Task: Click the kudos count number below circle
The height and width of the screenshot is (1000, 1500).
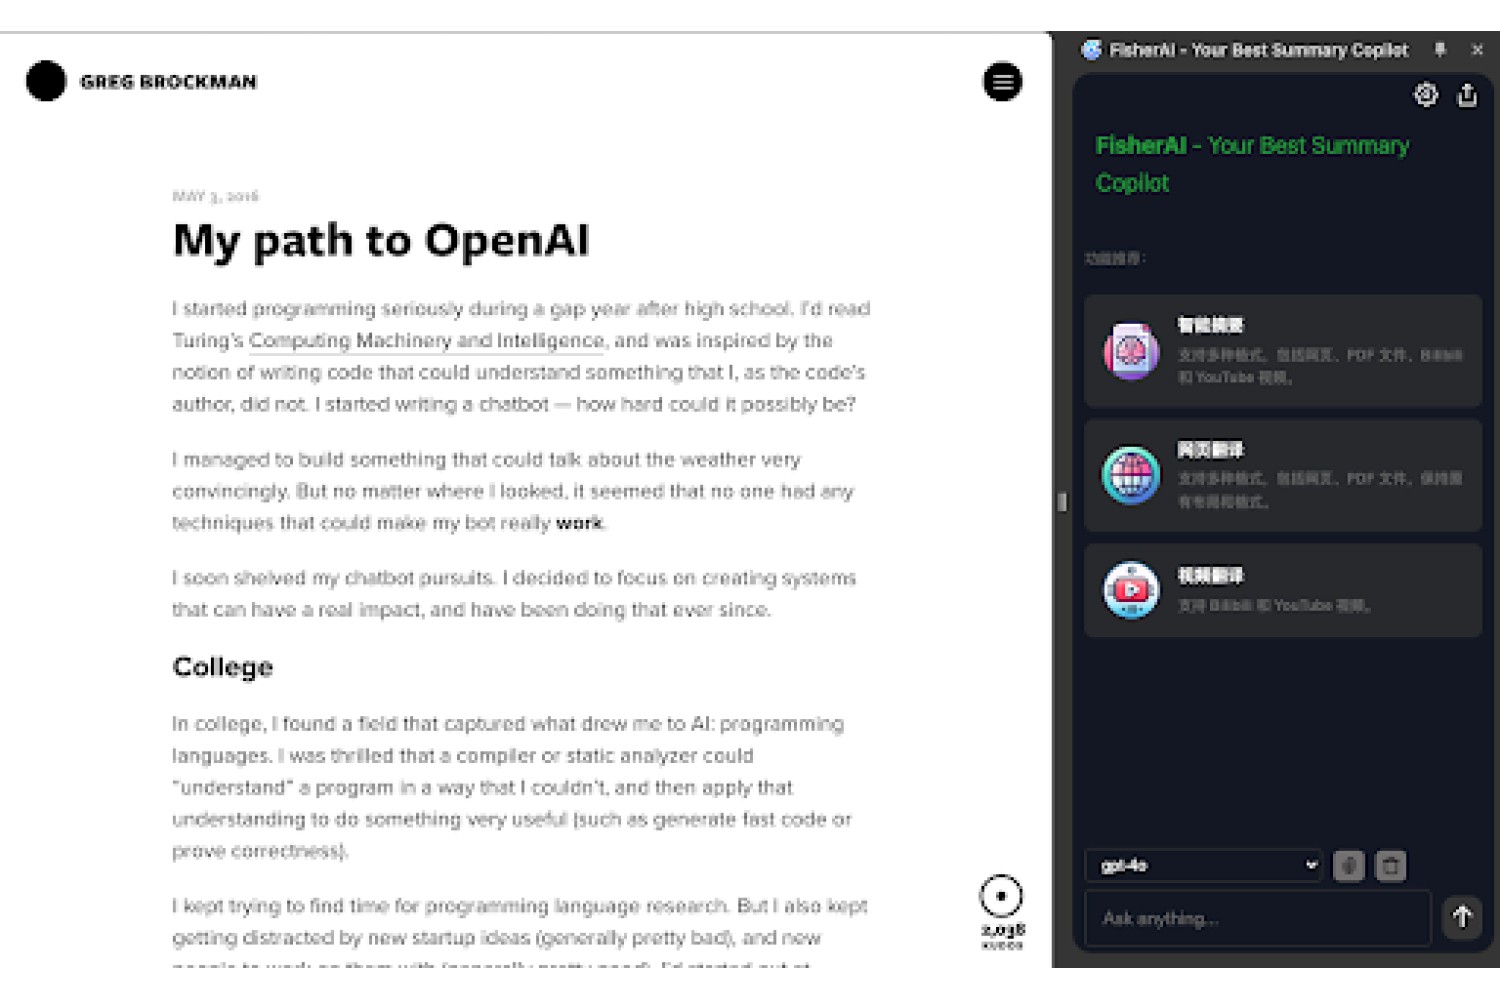Action: pos(1003,930)
